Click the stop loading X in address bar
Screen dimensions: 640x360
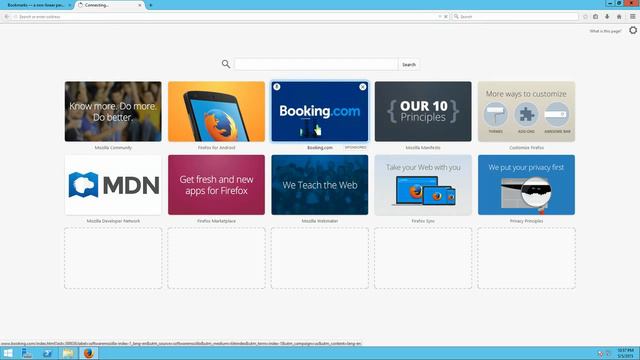tap(446, 17)
